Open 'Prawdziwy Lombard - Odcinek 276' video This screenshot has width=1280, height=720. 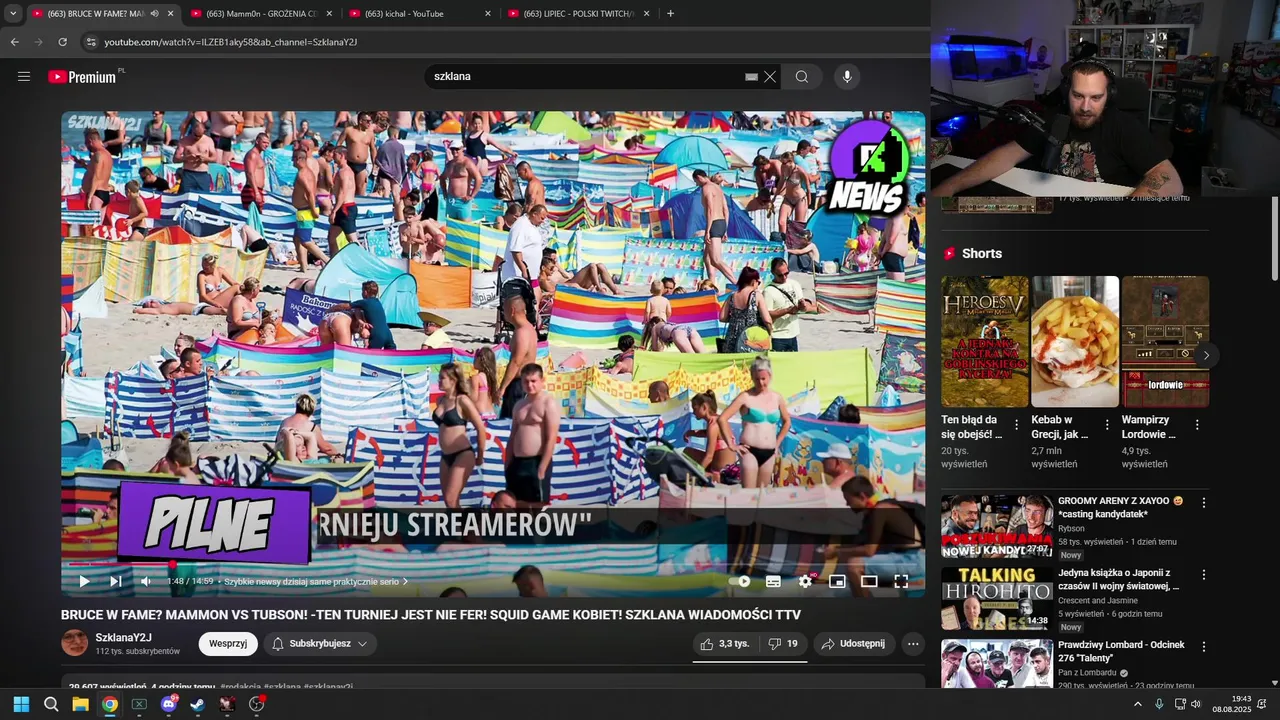[1121, 651]
